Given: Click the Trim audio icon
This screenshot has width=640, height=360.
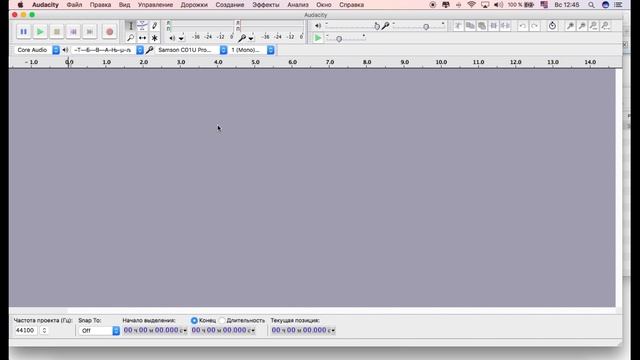Looking at the screenshot, I should [493, 26].
